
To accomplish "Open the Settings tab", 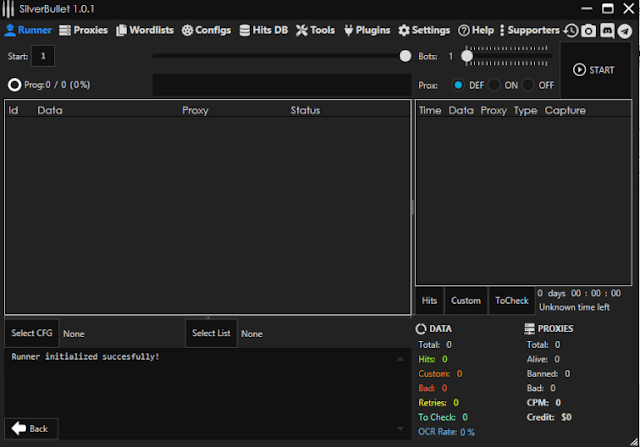I will click(424, 30).
